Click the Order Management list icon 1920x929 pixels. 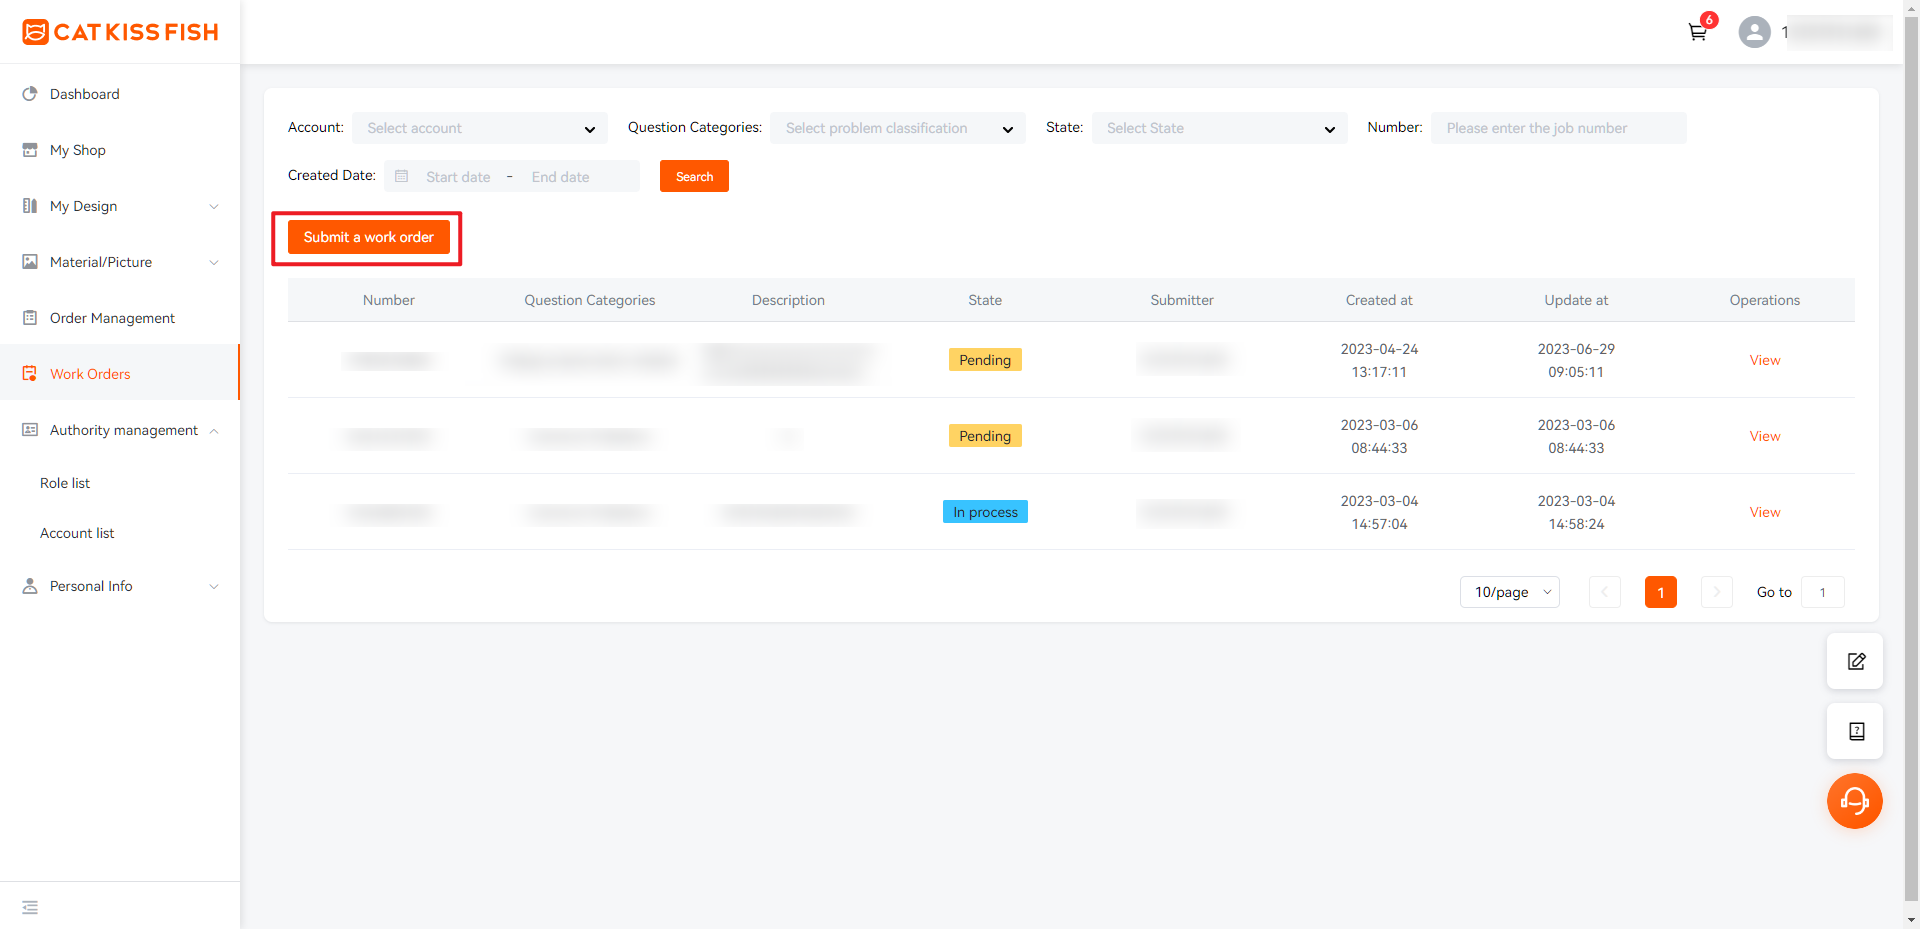coord(30,318)
